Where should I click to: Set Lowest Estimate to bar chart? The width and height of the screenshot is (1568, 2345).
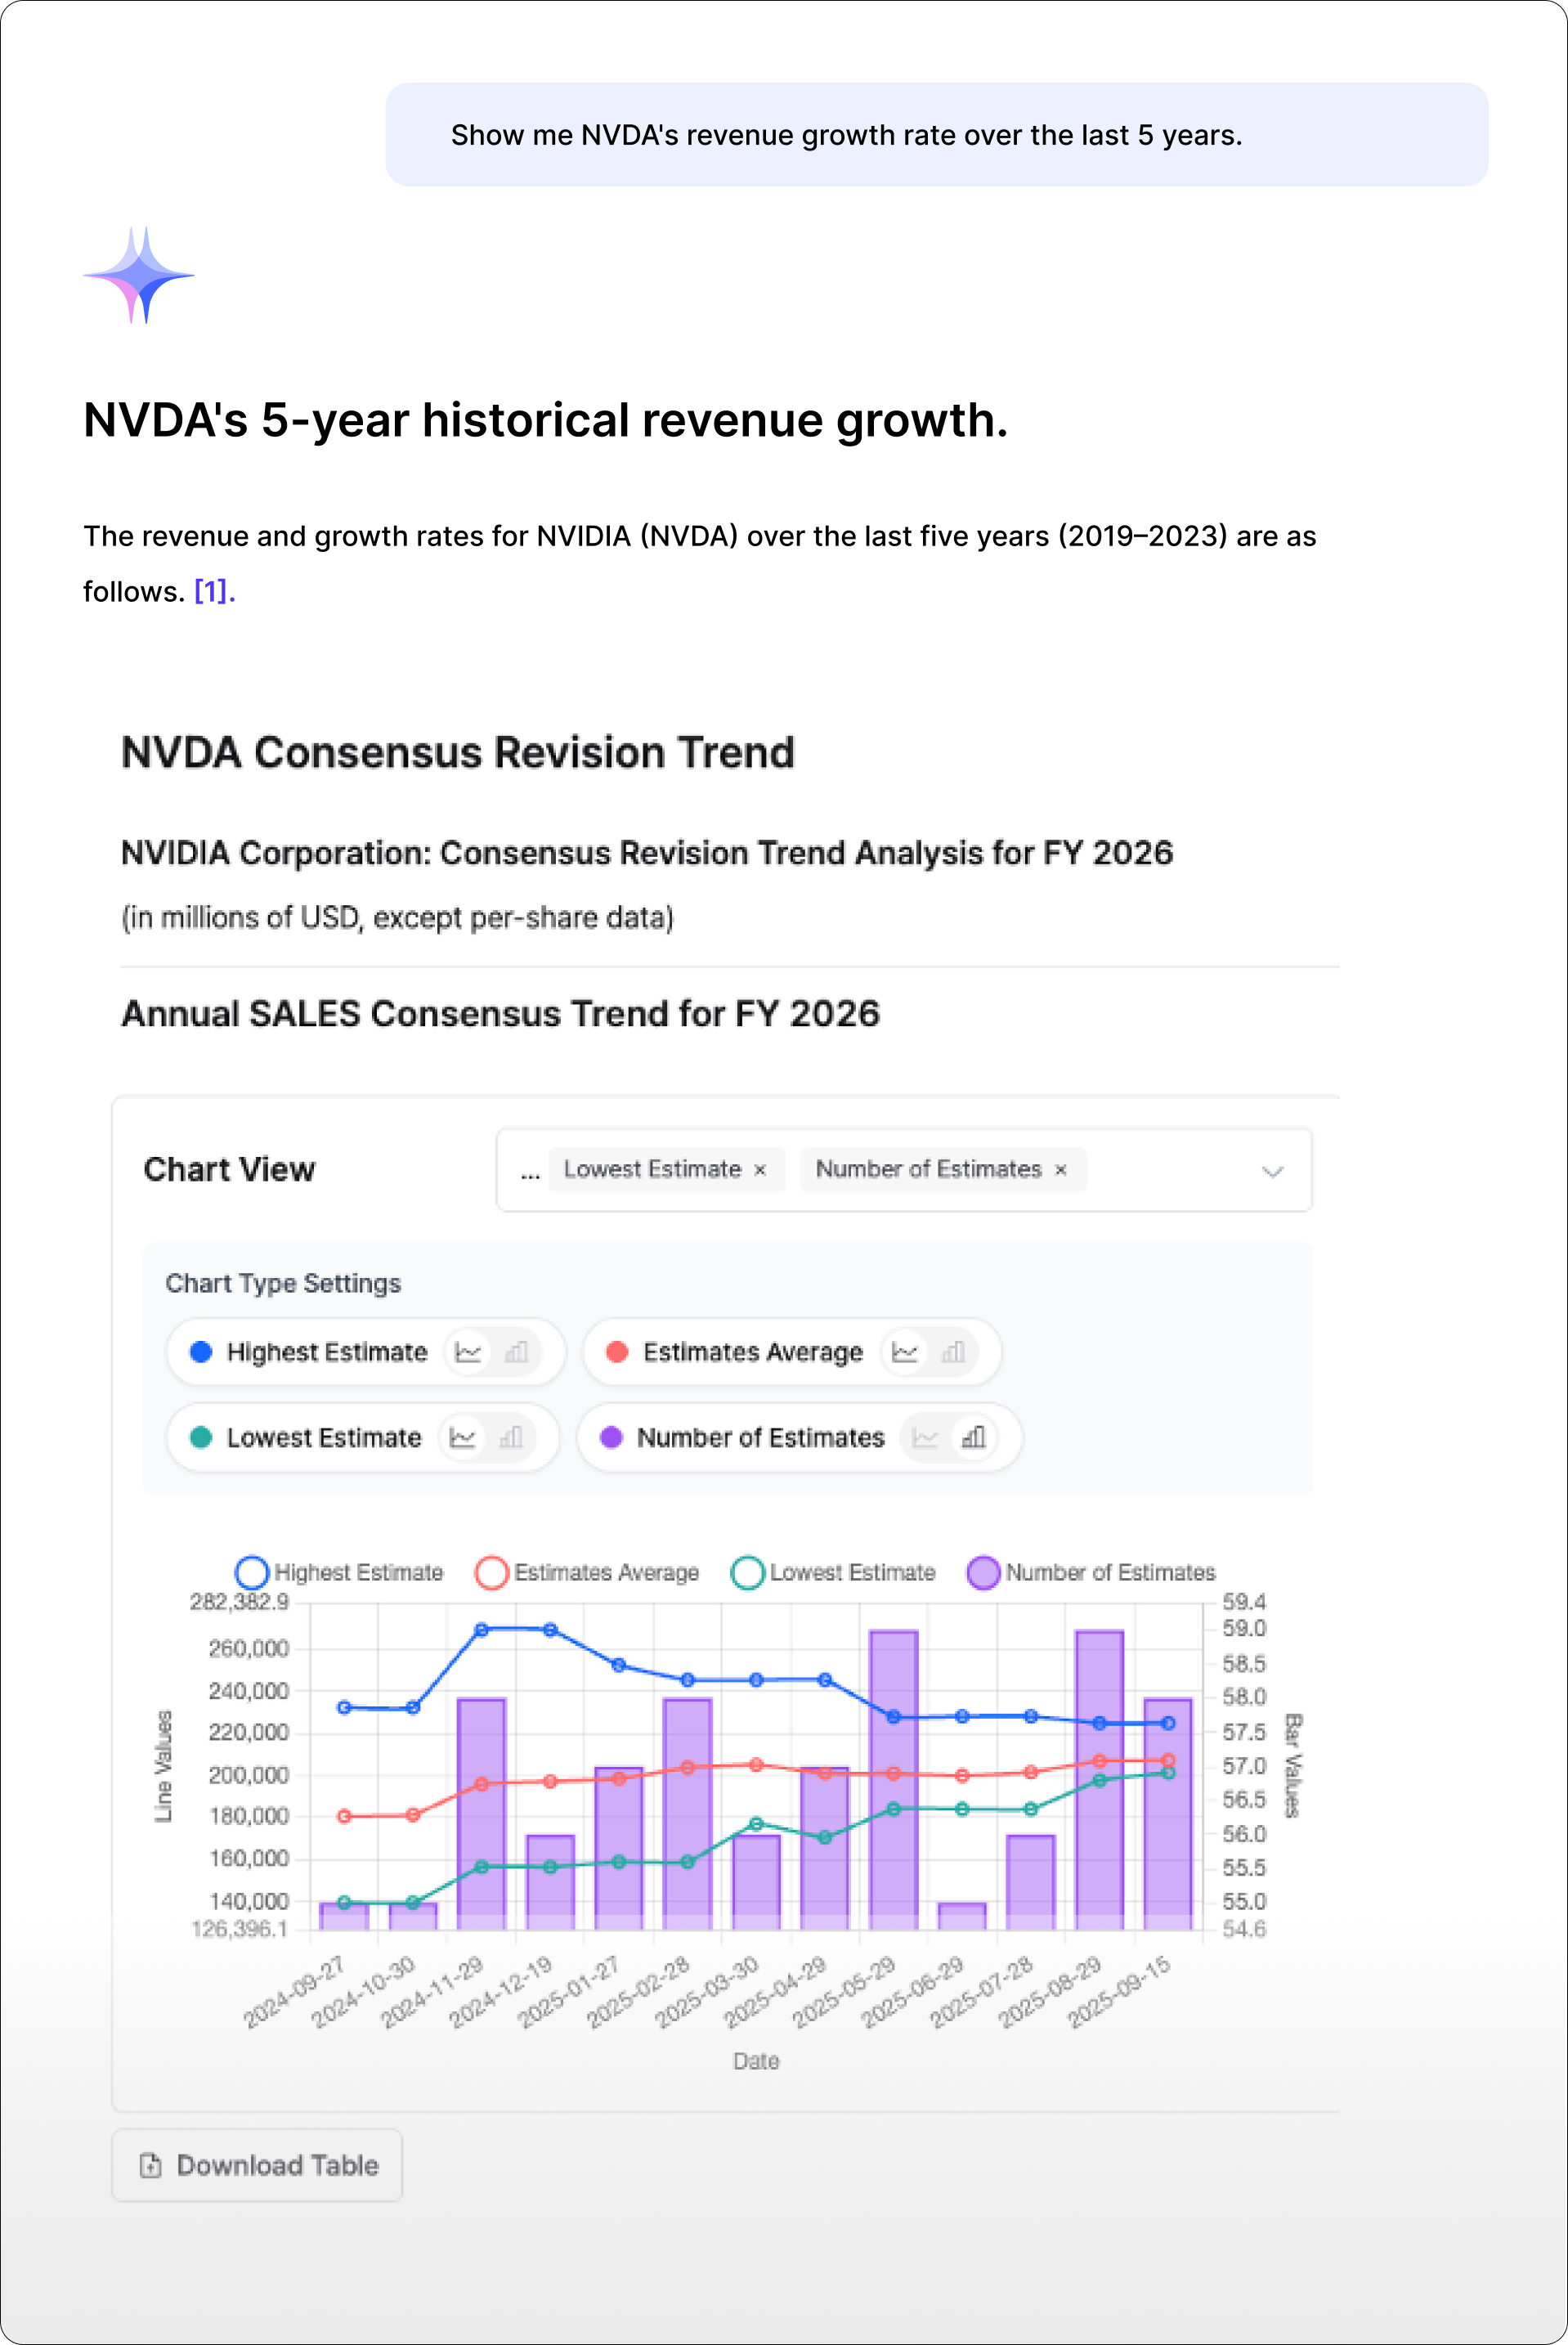511,1437
